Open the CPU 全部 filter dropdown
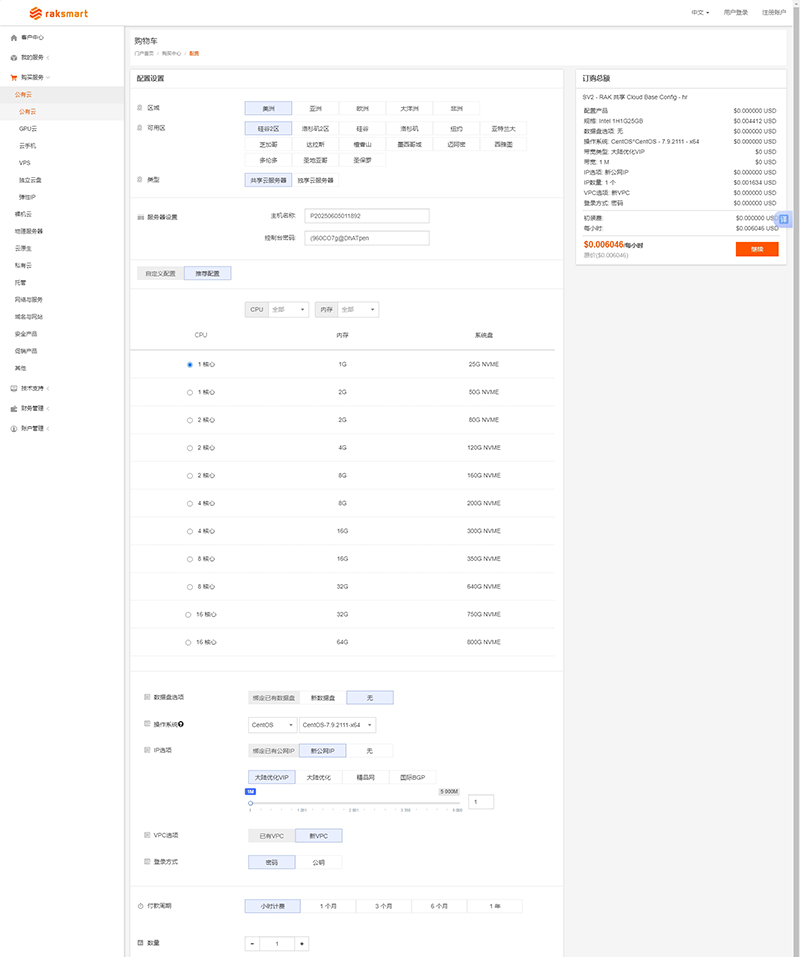The width and height of the screenshot is (800, 957). coord(288,310)
